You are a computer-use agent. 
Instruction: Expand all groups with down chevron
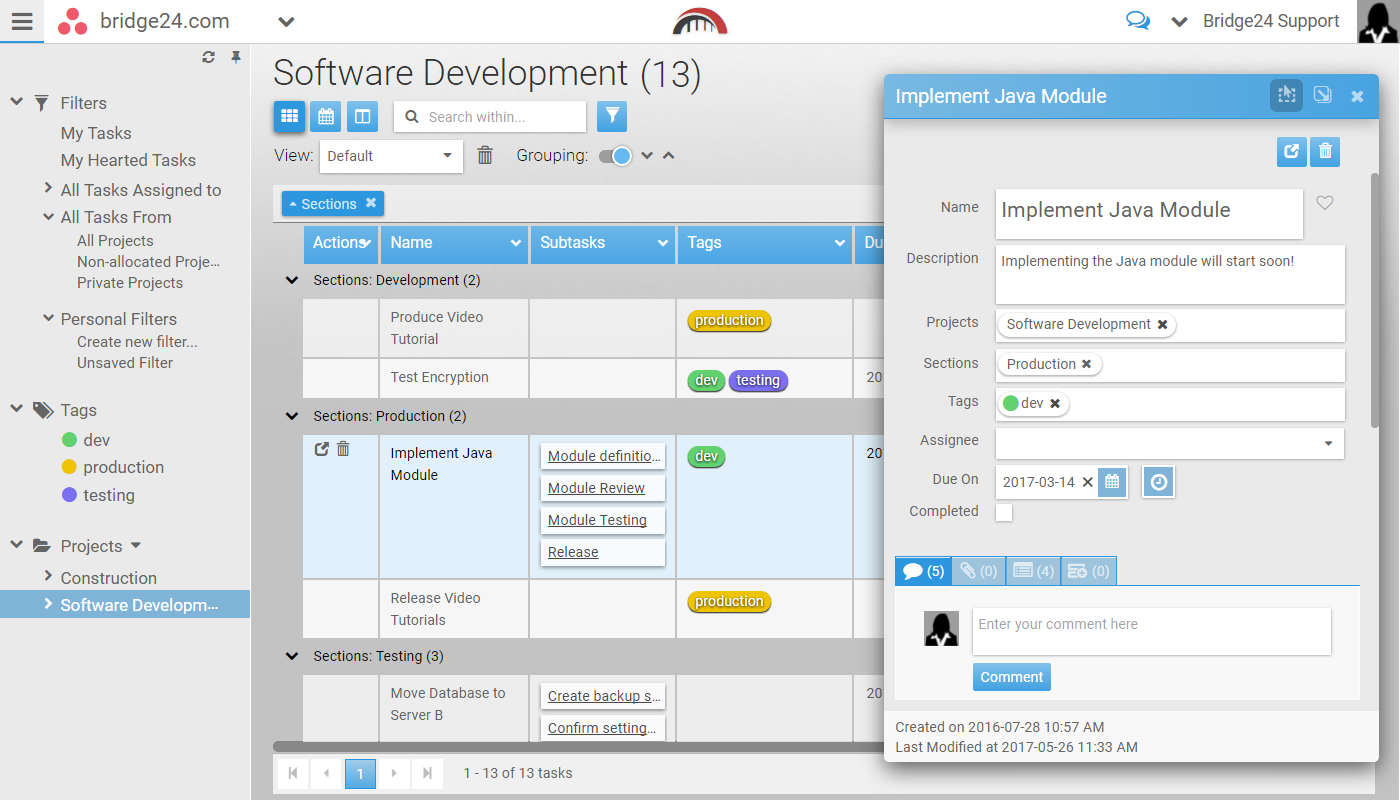click(x=647, y=155)
